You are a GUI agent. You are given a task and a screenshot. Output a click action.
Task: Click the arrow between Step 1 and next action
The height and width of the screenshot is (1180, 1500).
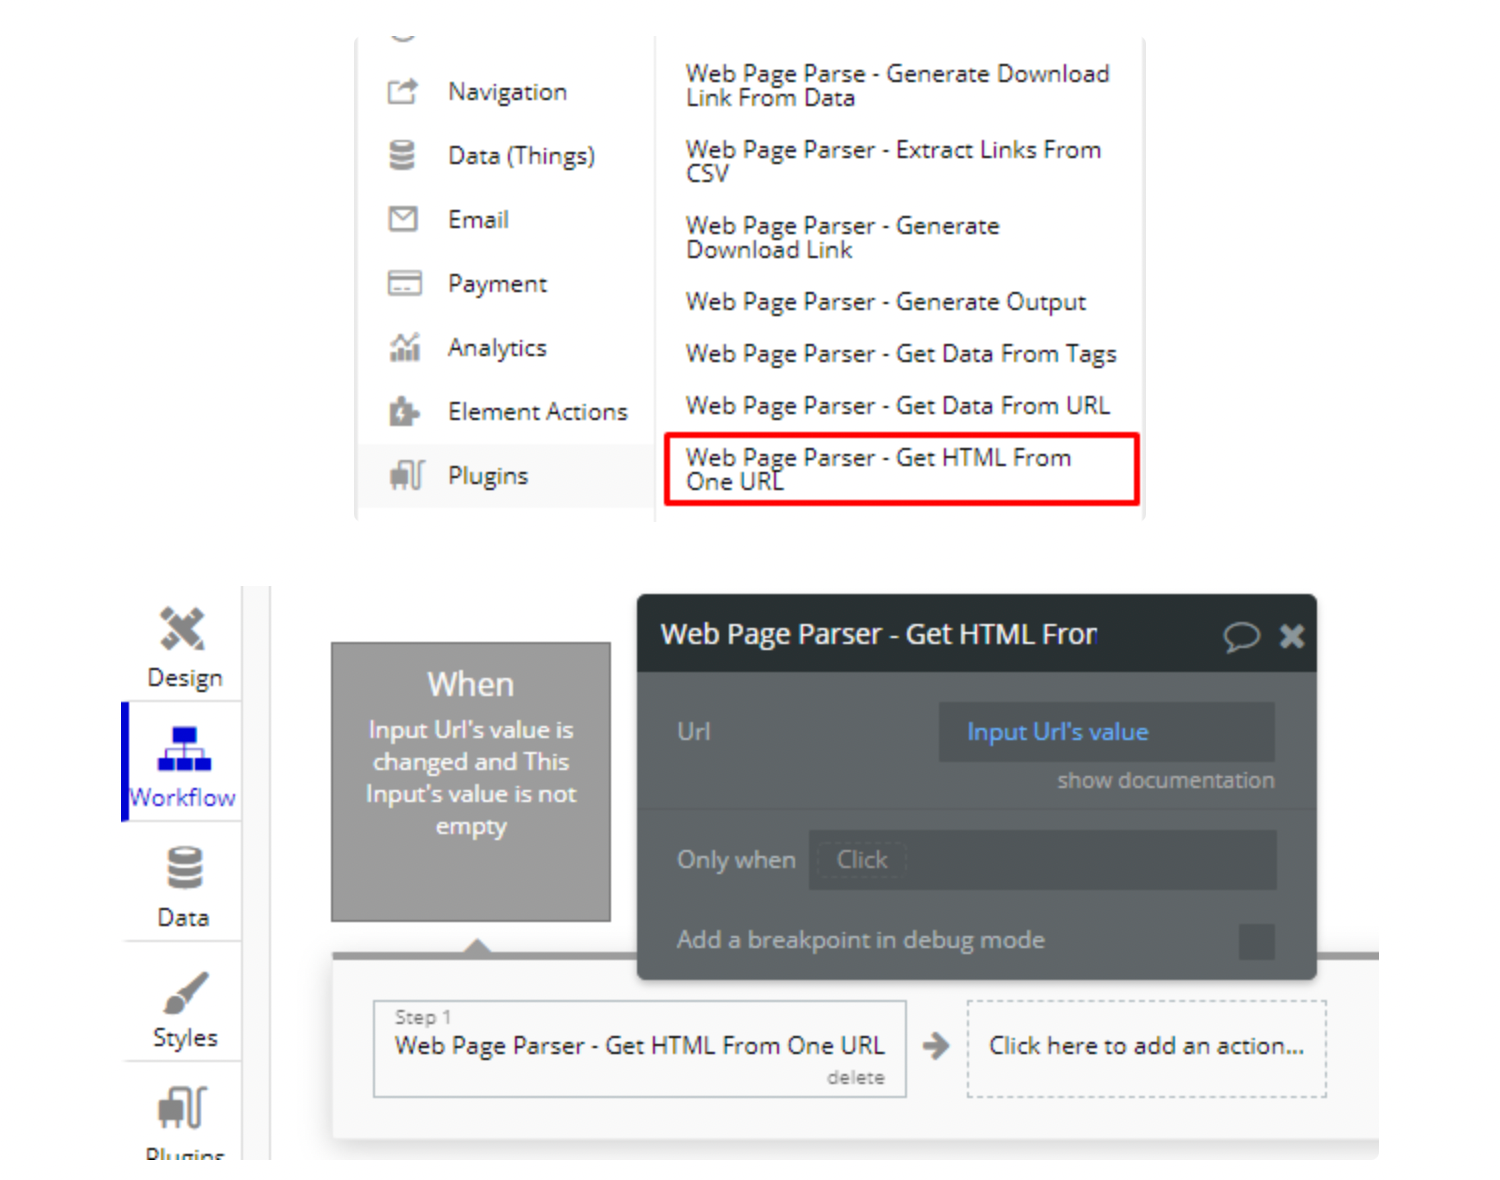pyautogui.click(x=936, y=1046)
